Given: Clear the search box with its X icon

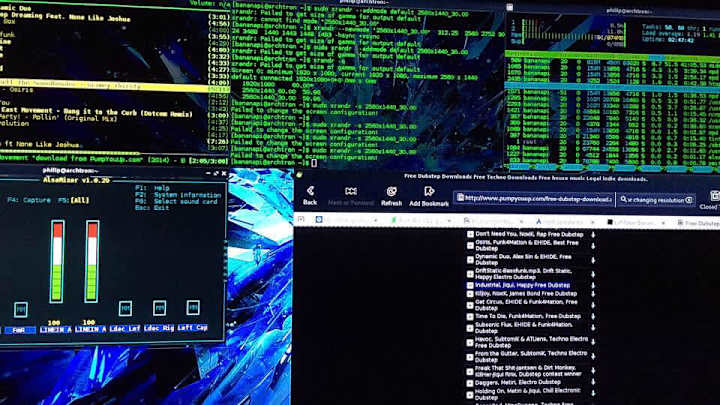Looking at the screenshot, I should pos(689,200).
